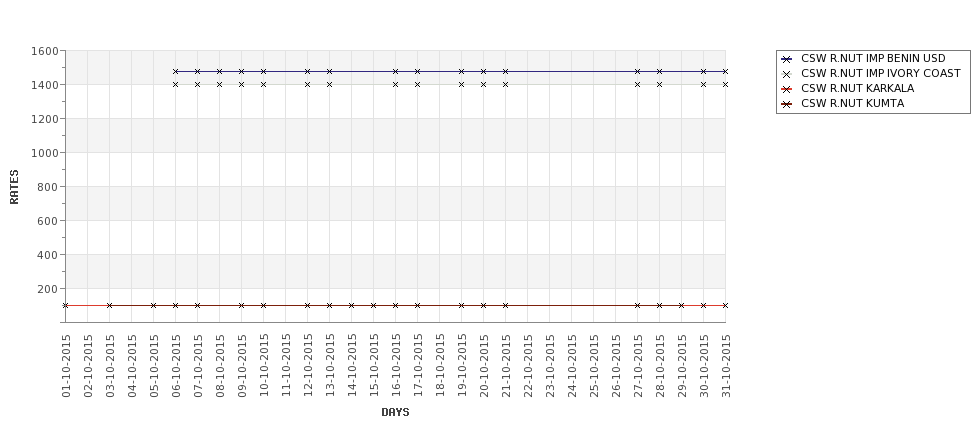975x429 pixels.
Task: Click the 03-10-2015 date label
Action: 110,366
